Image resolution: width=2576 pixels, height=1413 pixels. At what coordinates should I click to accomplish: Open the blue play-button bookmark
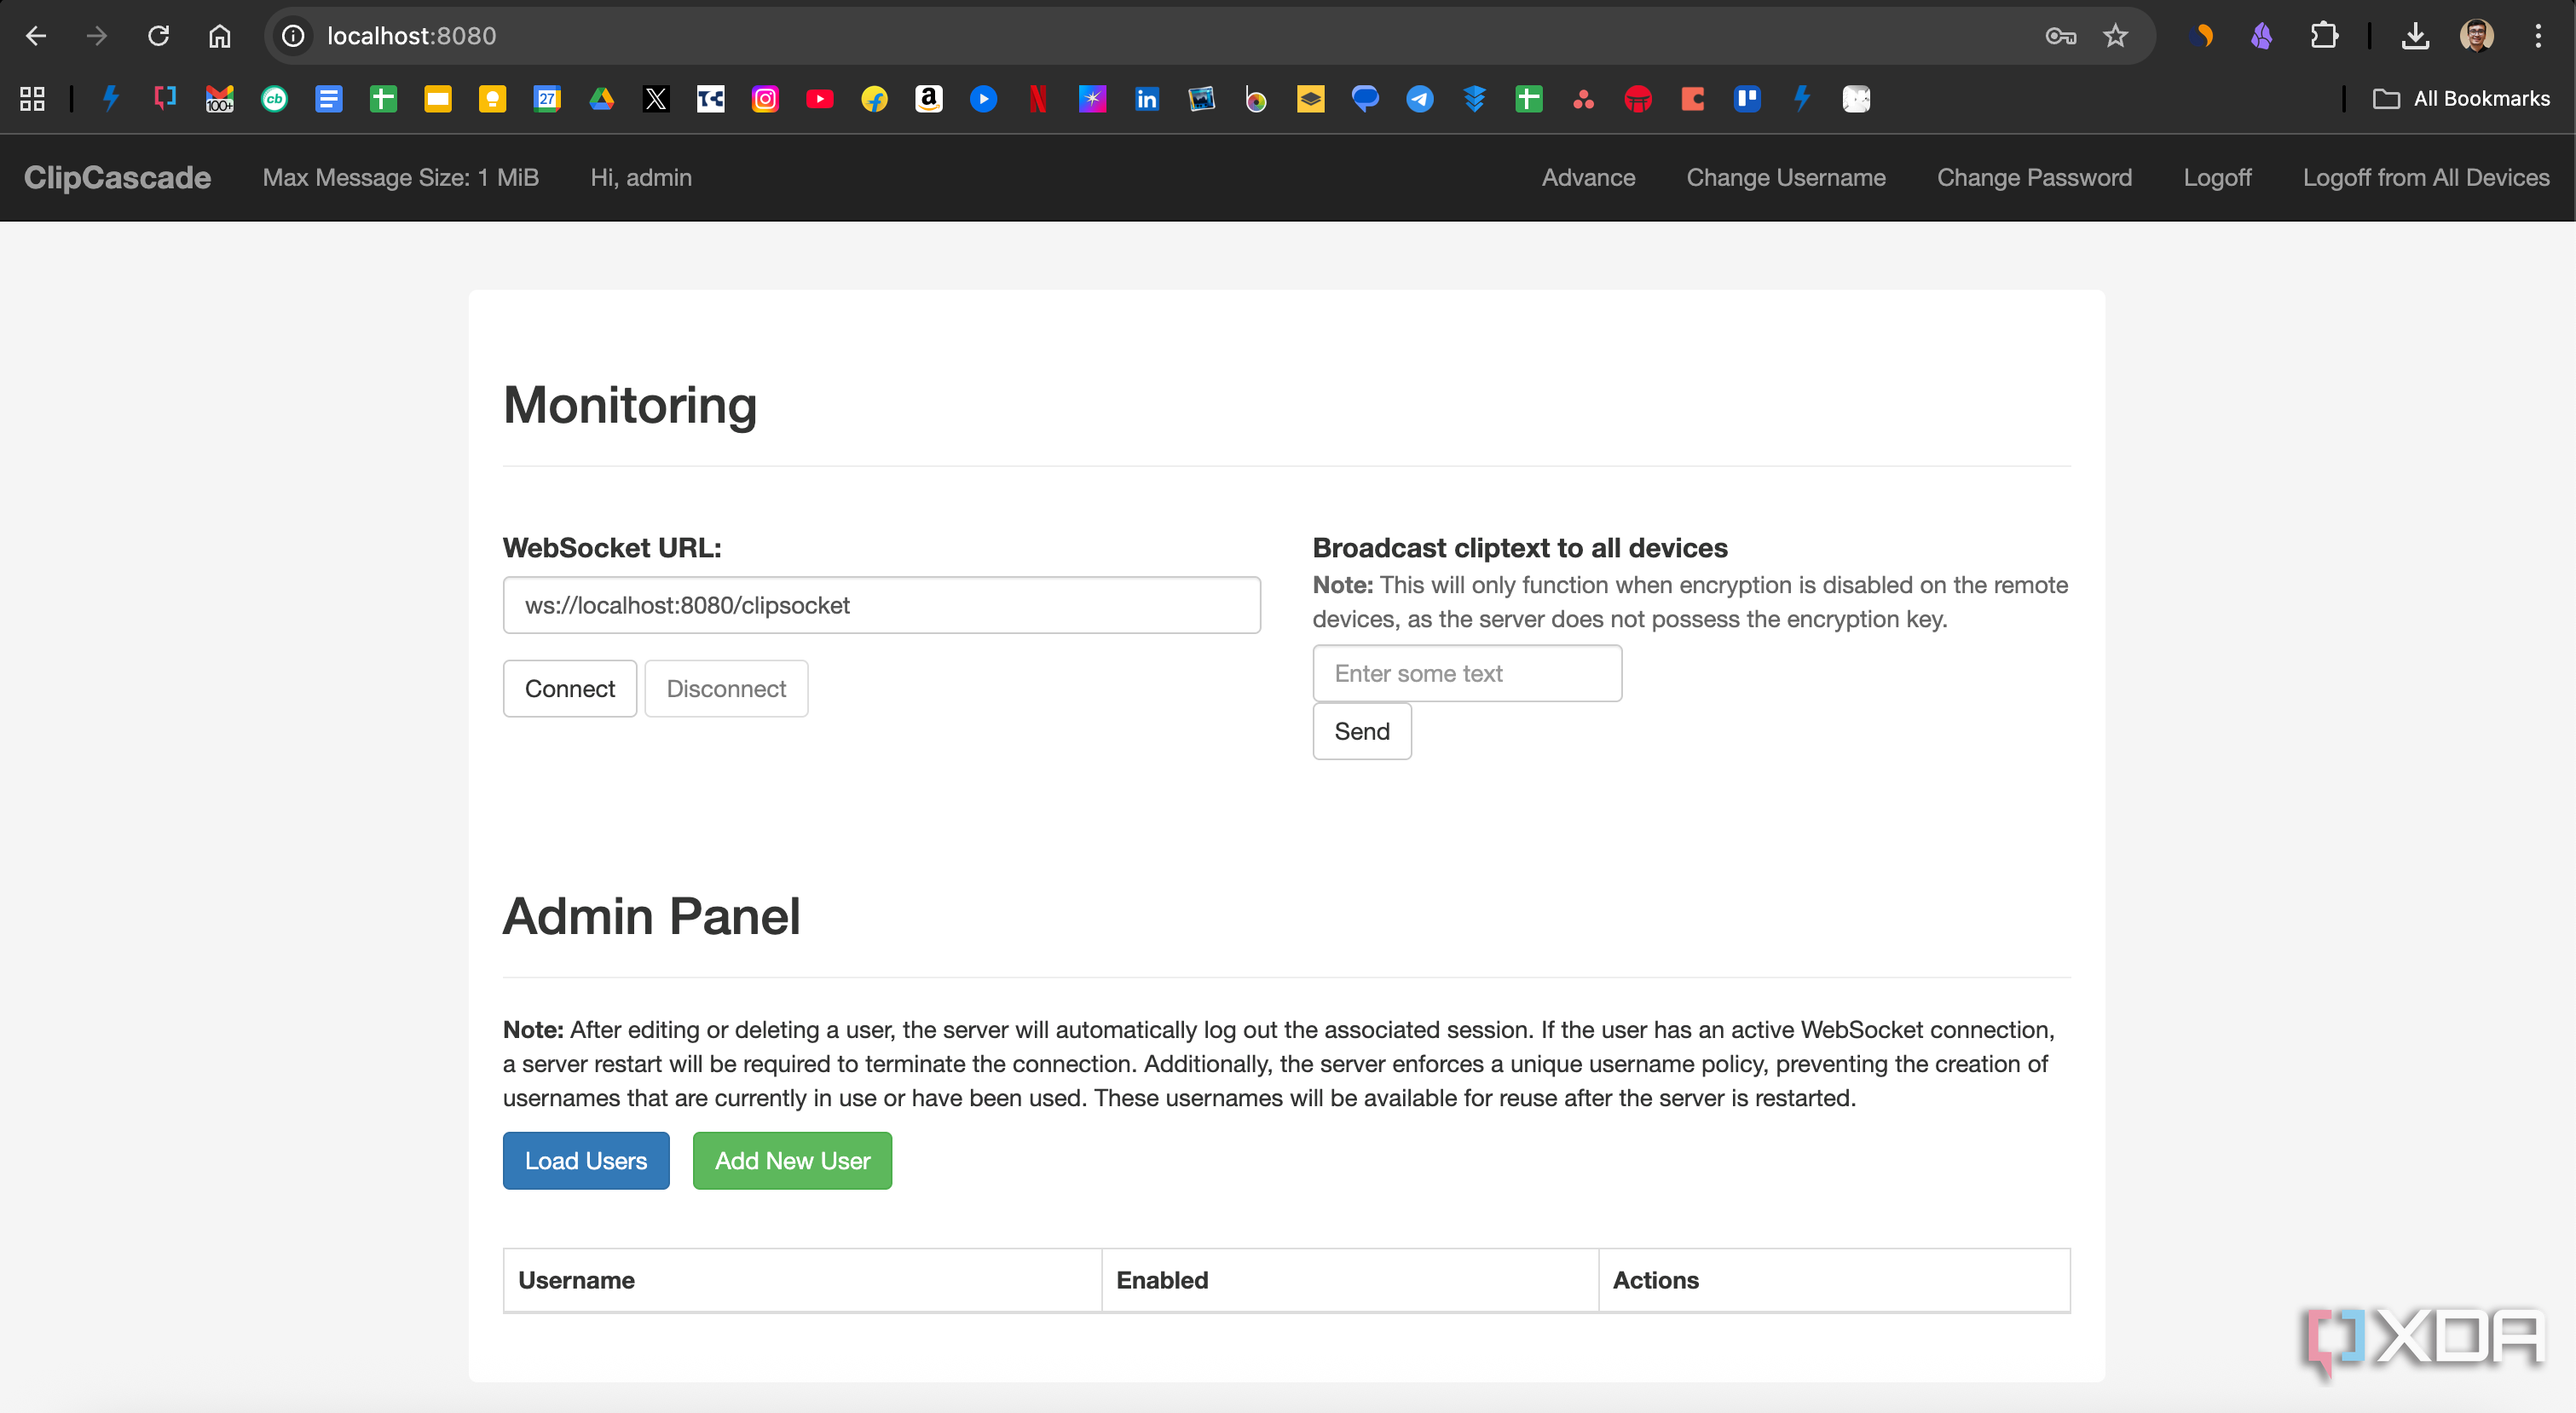[983, 99]
